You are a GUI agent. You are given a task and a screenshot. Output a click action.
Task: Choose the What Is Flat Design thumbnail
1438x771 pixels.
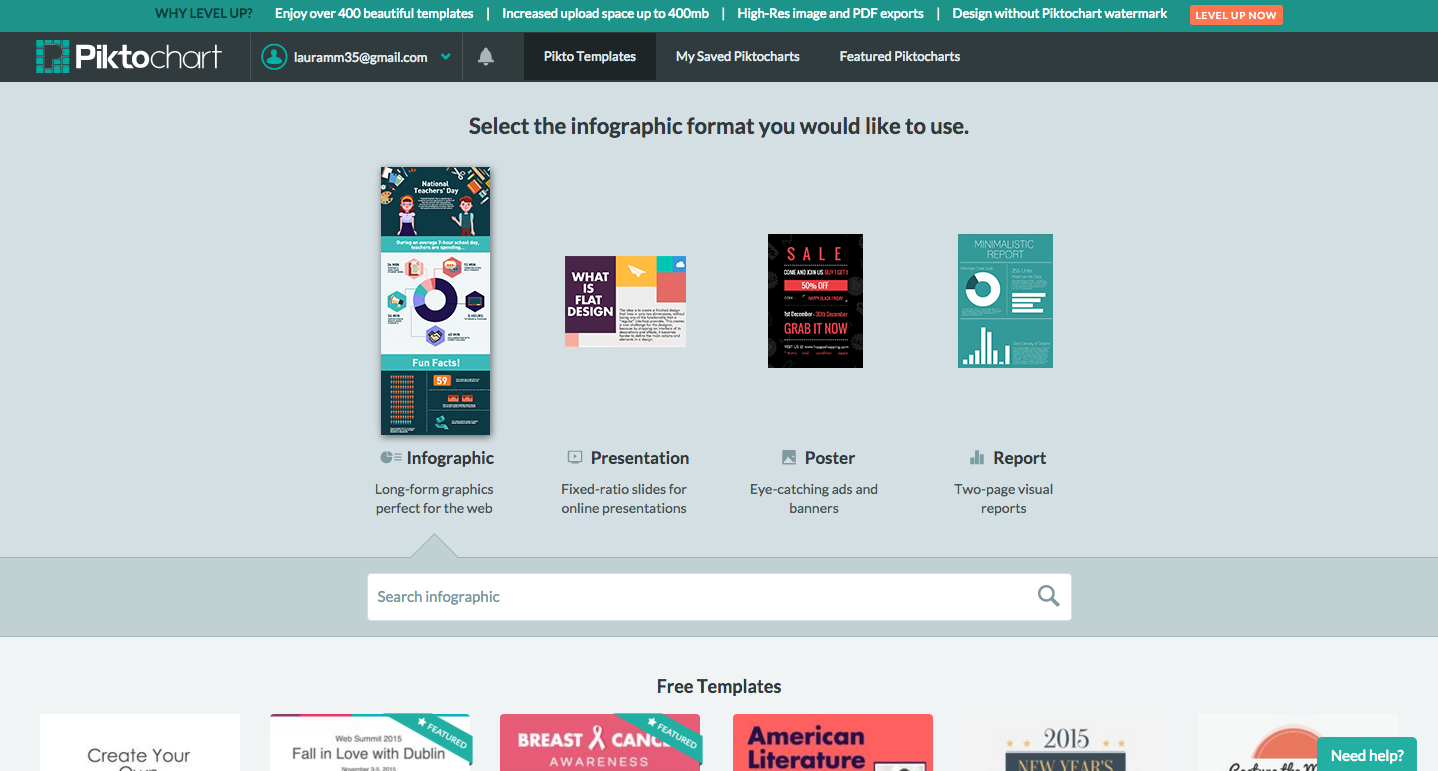625,301
